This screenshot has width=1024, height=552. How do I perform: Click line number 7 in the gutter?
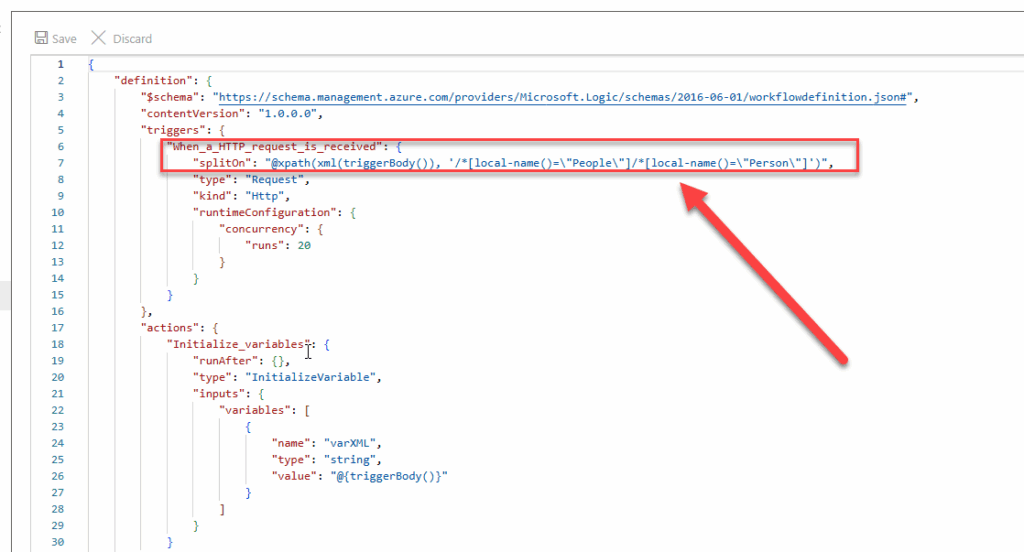pos(60,163)
